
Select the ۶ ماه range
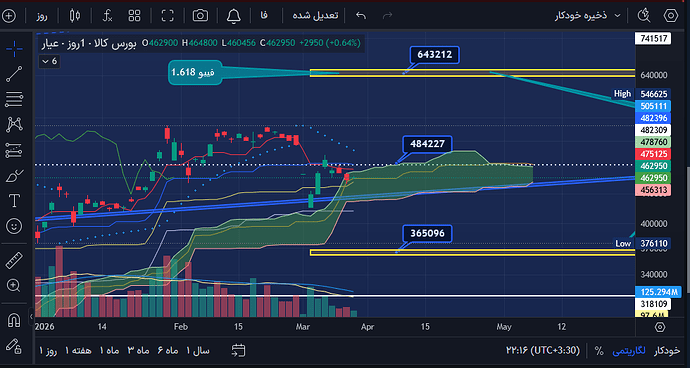(169, 351)
